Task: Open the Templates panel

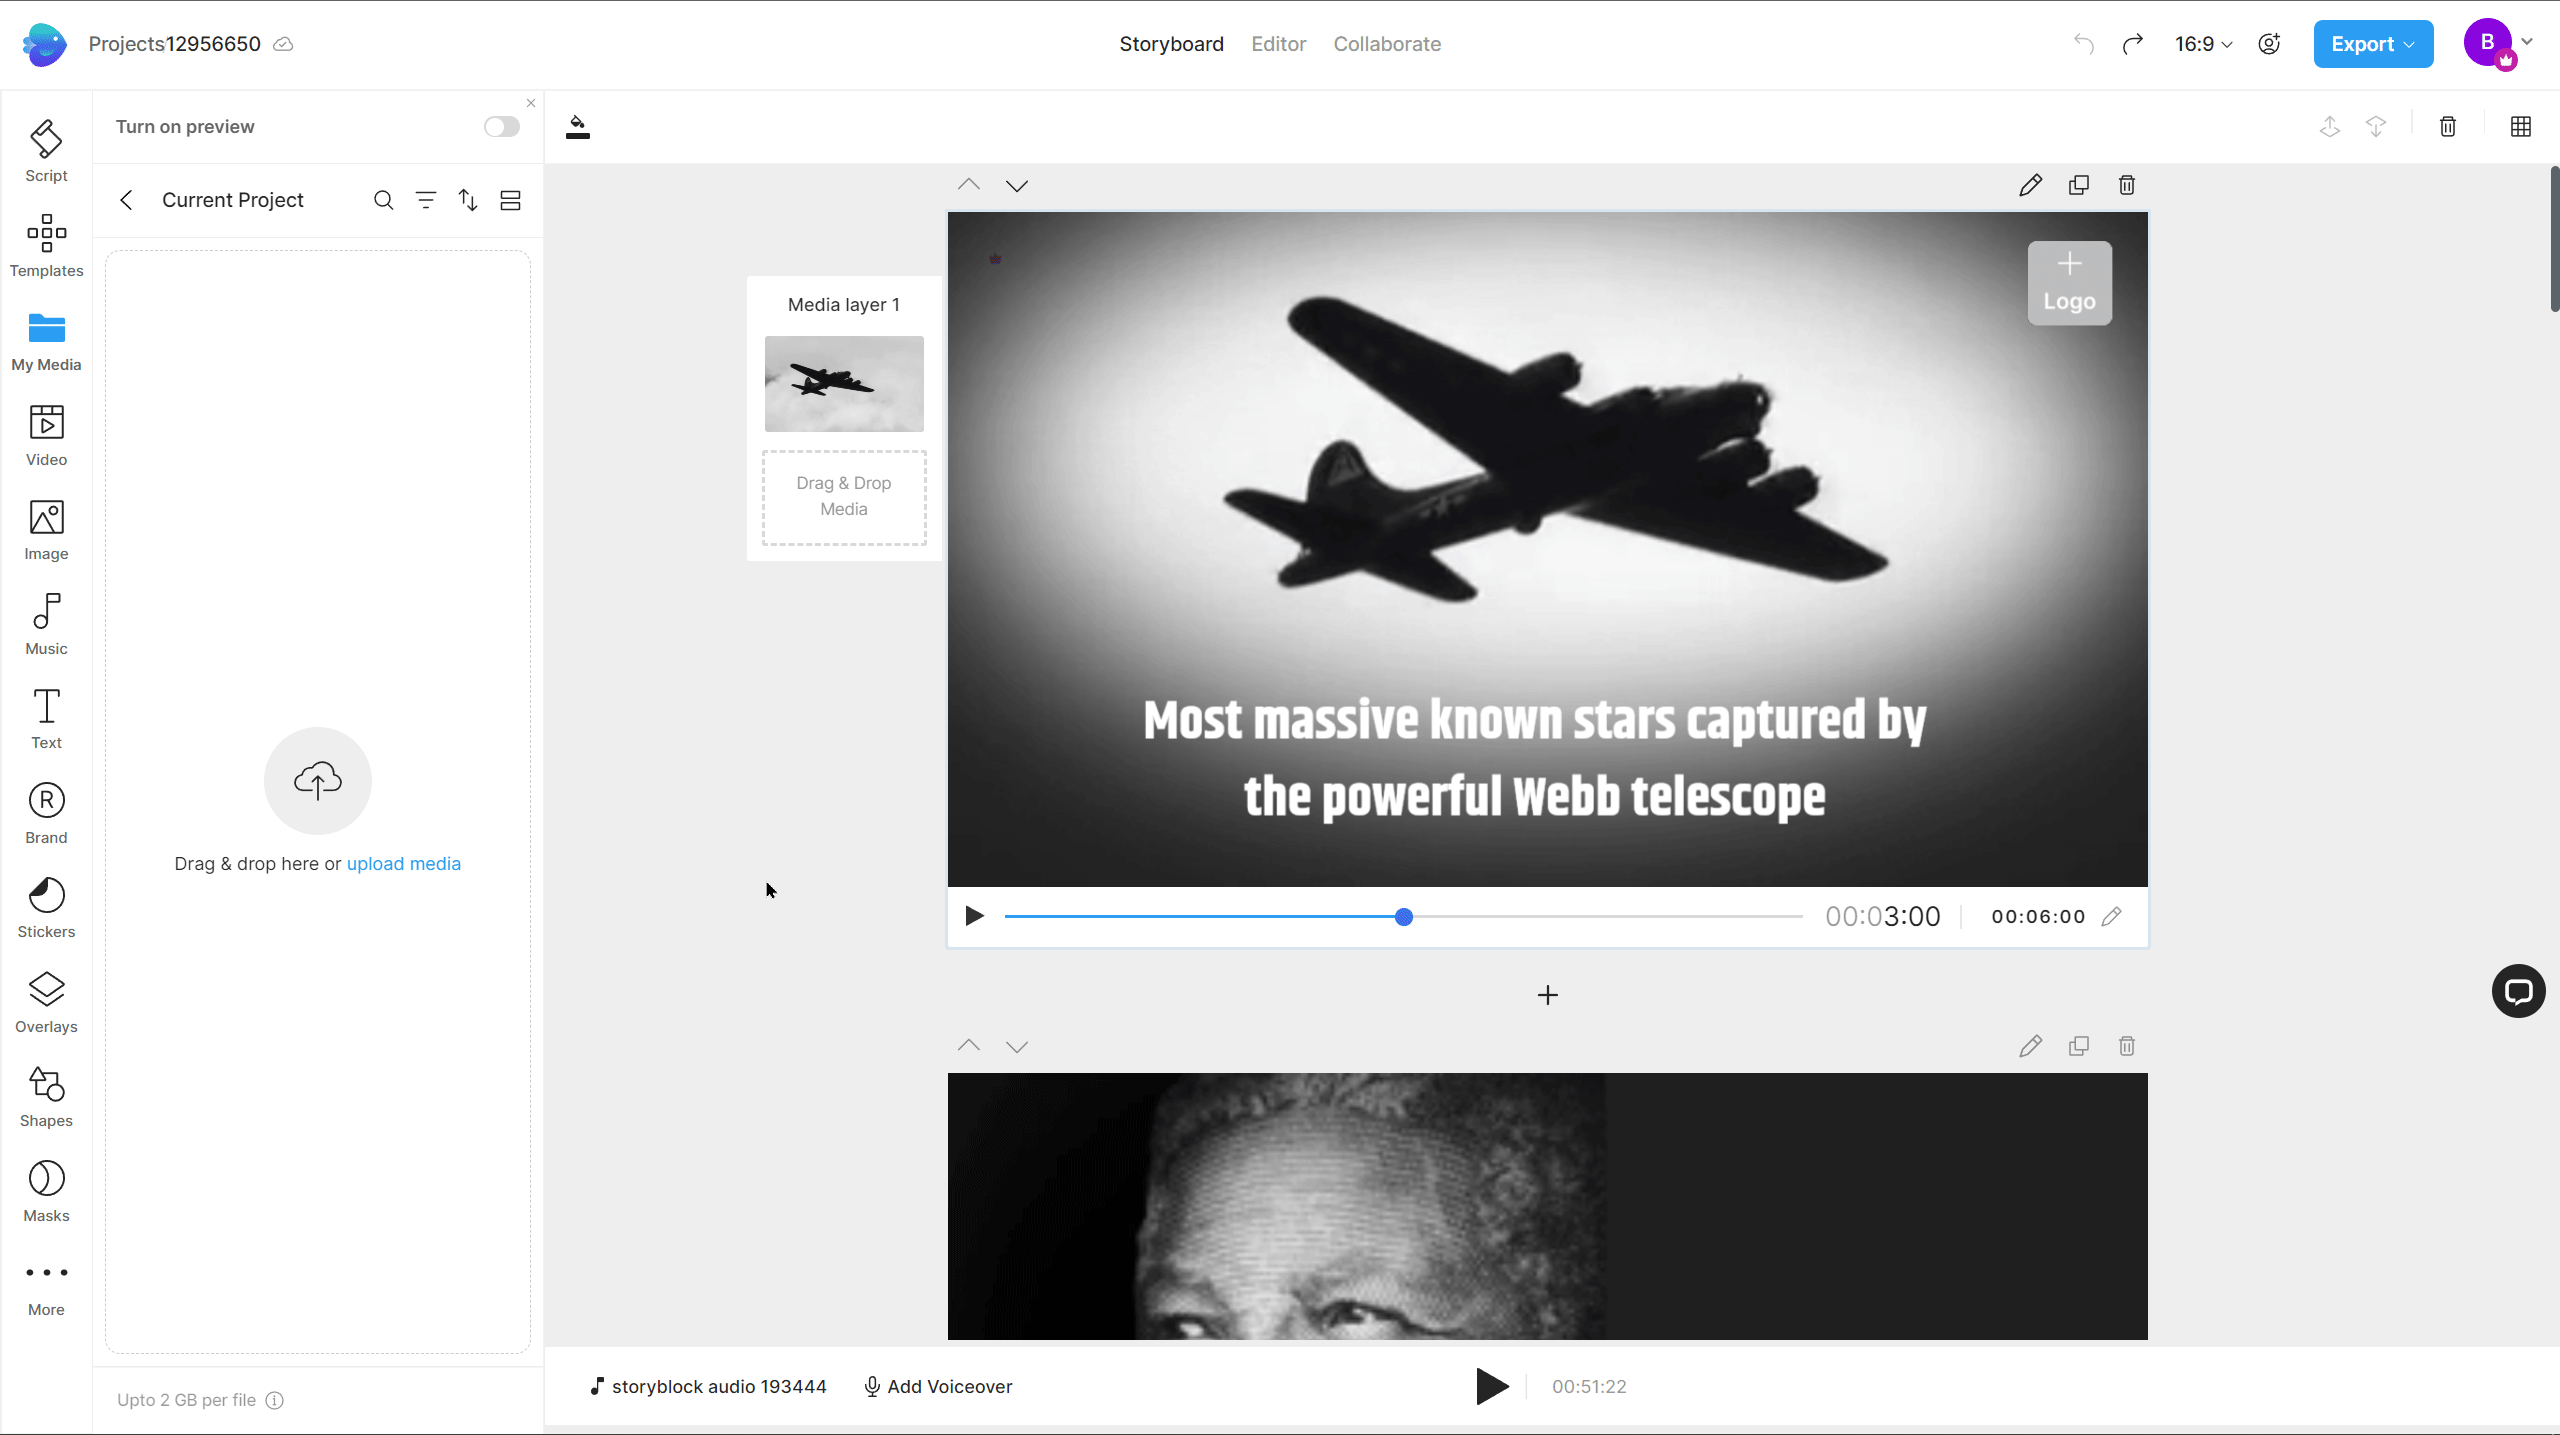Action: (46, 246)
